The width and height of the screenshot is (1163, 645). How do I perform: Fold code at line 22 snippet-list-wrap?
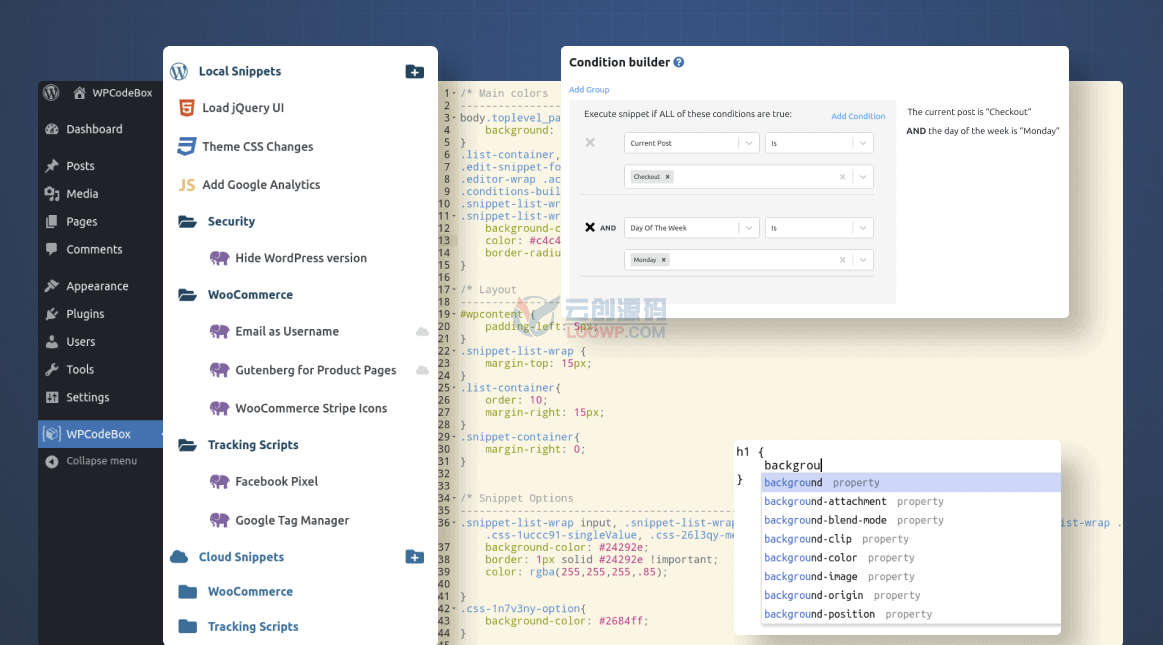[454, 351]
